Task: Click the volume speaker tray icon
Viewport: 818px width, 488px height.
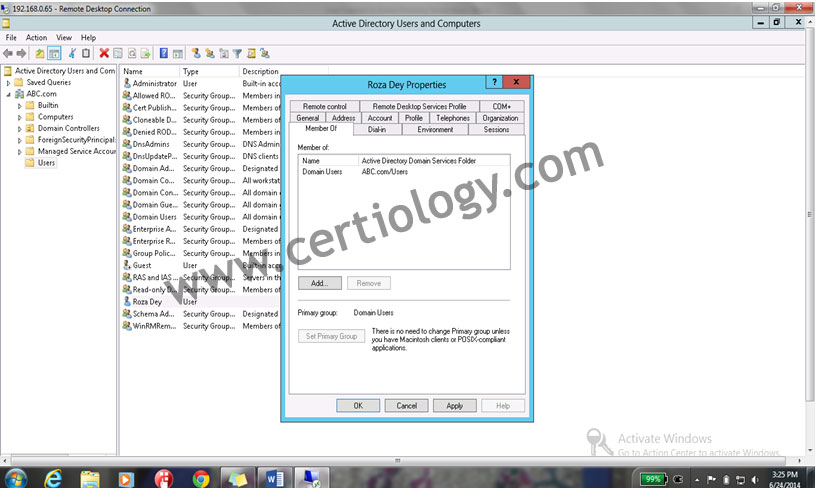Action: (x=754, y=479)
